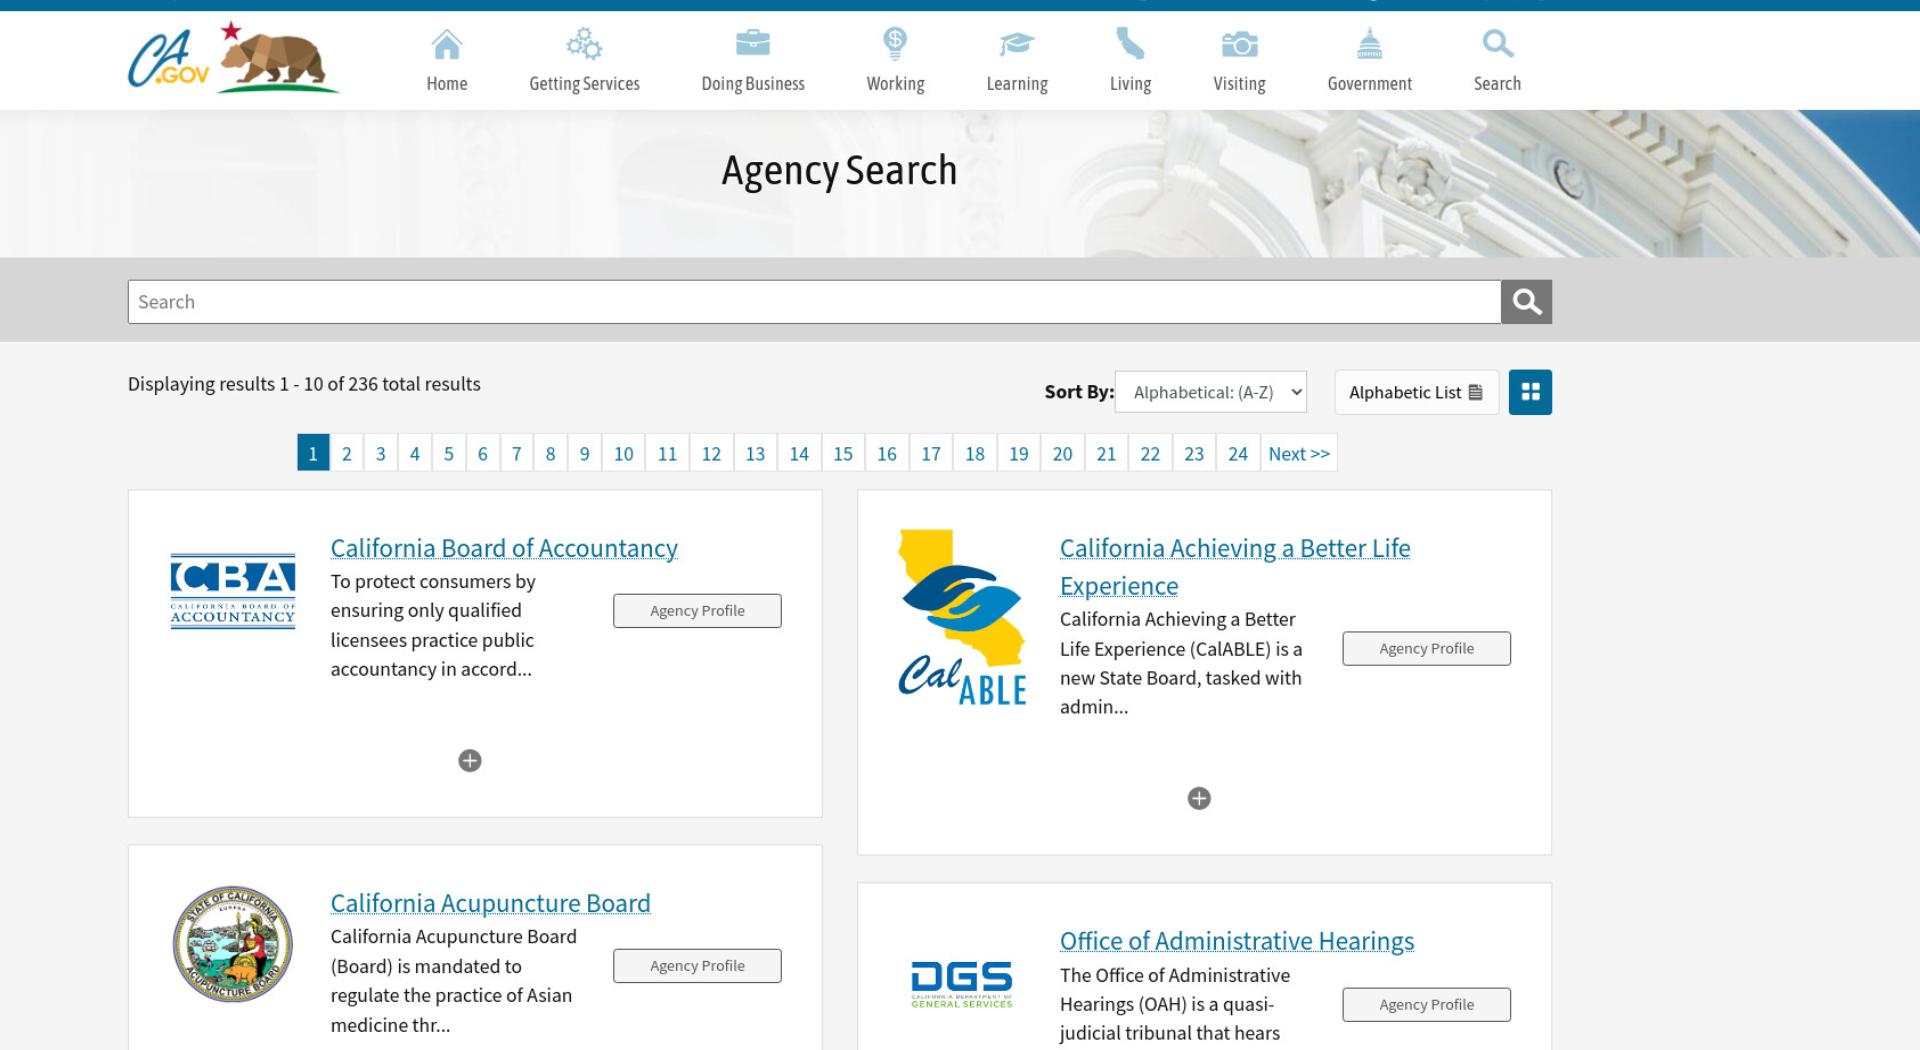Select the Doing Business briefcase icon
Viewport: 1920px width, 1050px height.
753,43
